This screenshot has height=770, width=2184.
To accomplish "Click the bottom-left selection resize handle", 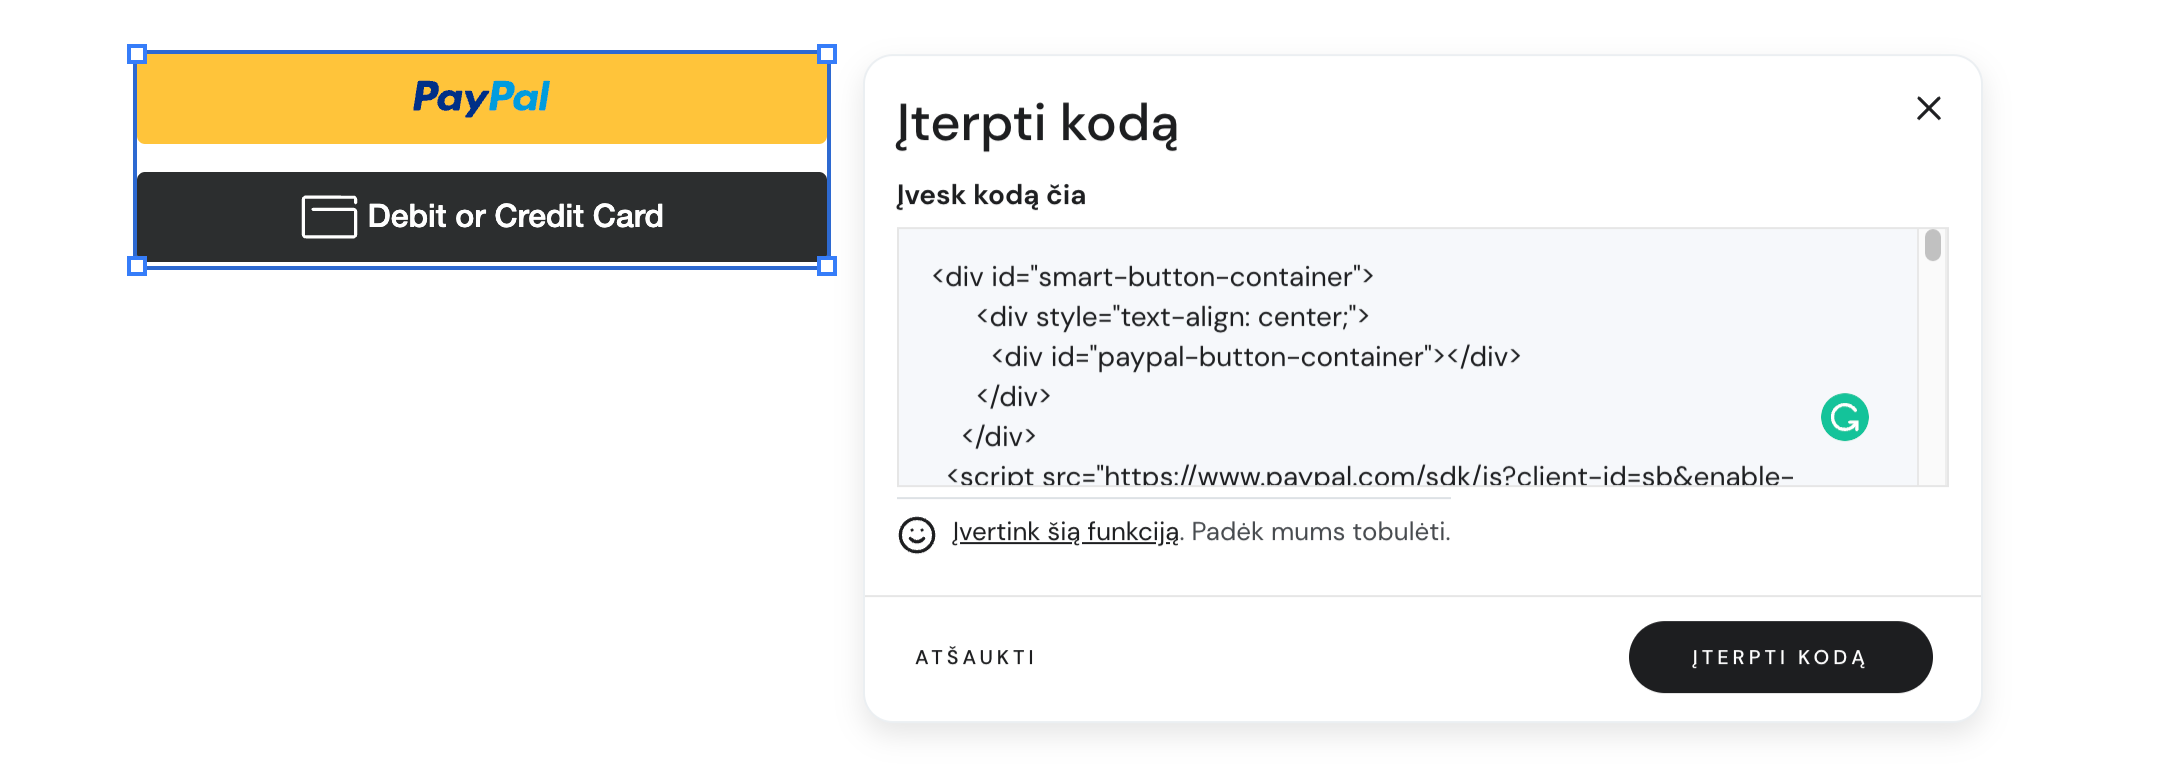I will coord(138,266).
